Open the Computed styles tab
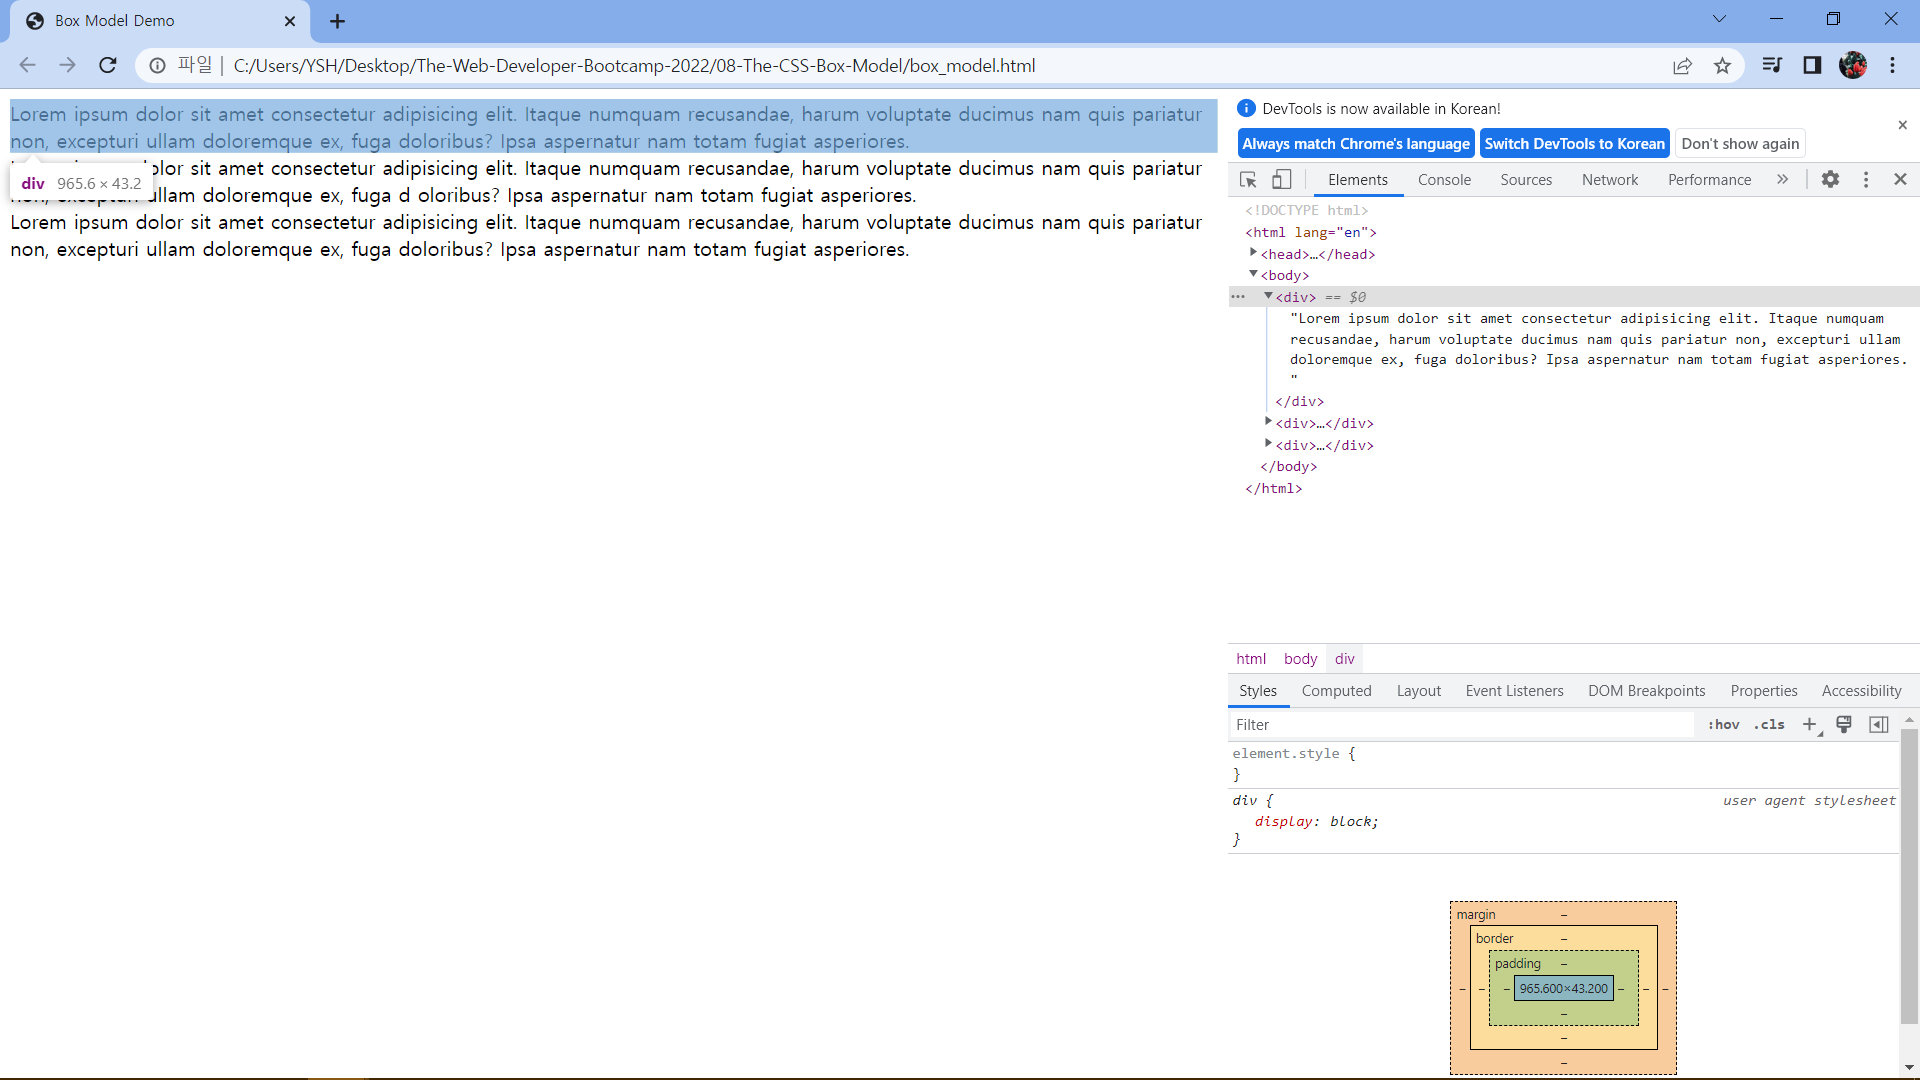Screen dimensions: 1920x1080 1336,691
